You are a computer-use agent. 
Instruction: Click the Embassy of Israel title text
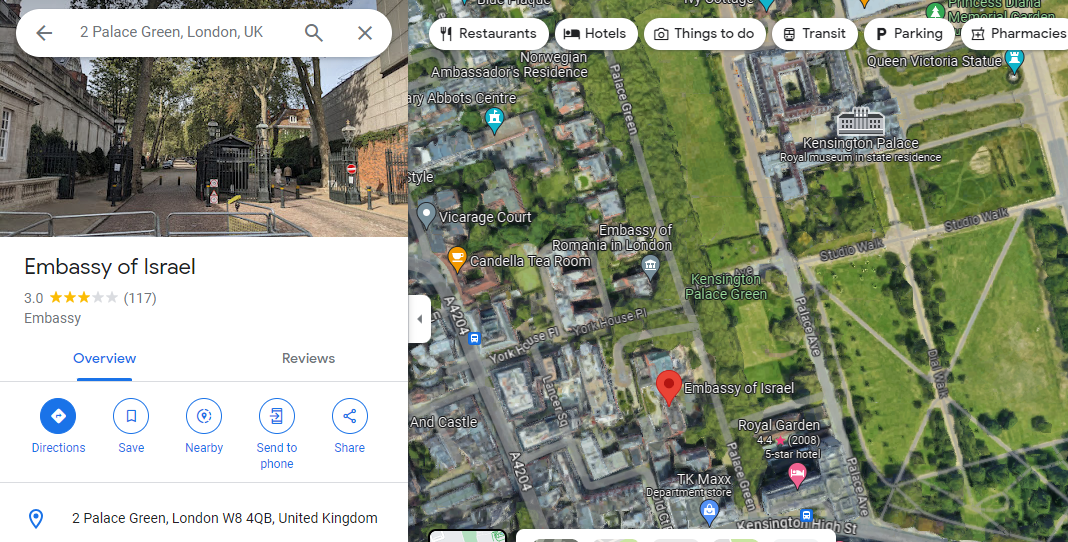(x=110, y=266)
